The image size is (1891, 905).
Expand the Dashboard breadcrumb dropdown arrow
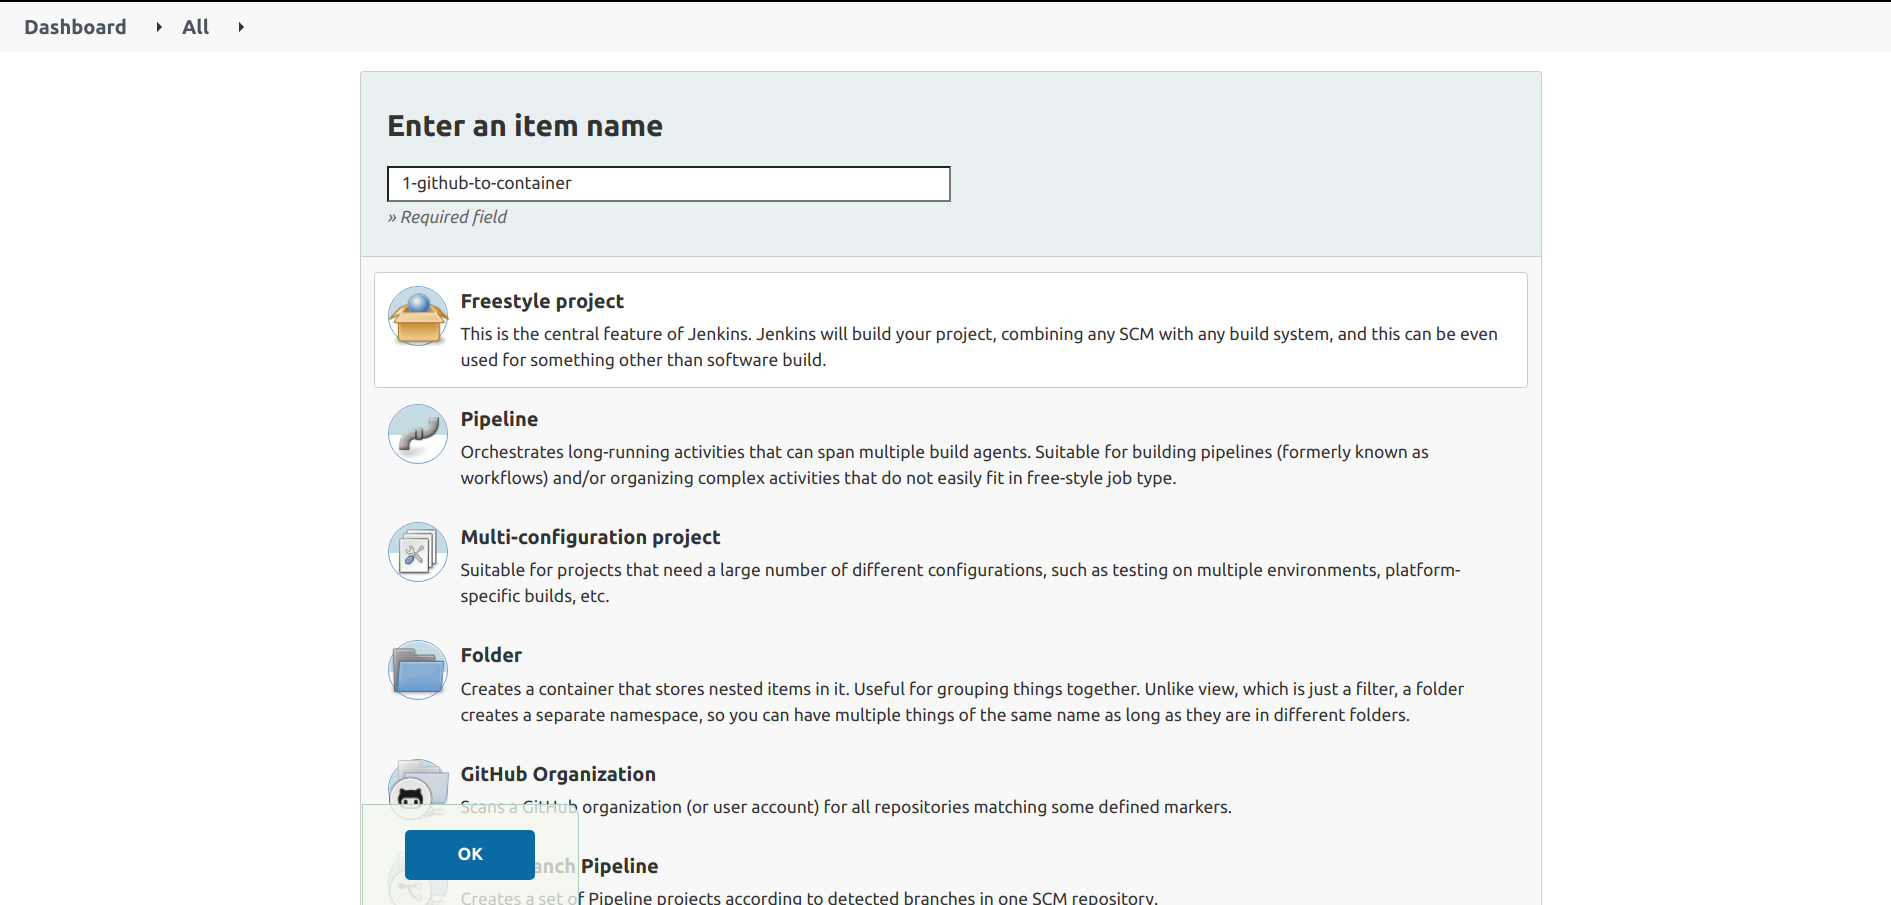tap(159, 27)
